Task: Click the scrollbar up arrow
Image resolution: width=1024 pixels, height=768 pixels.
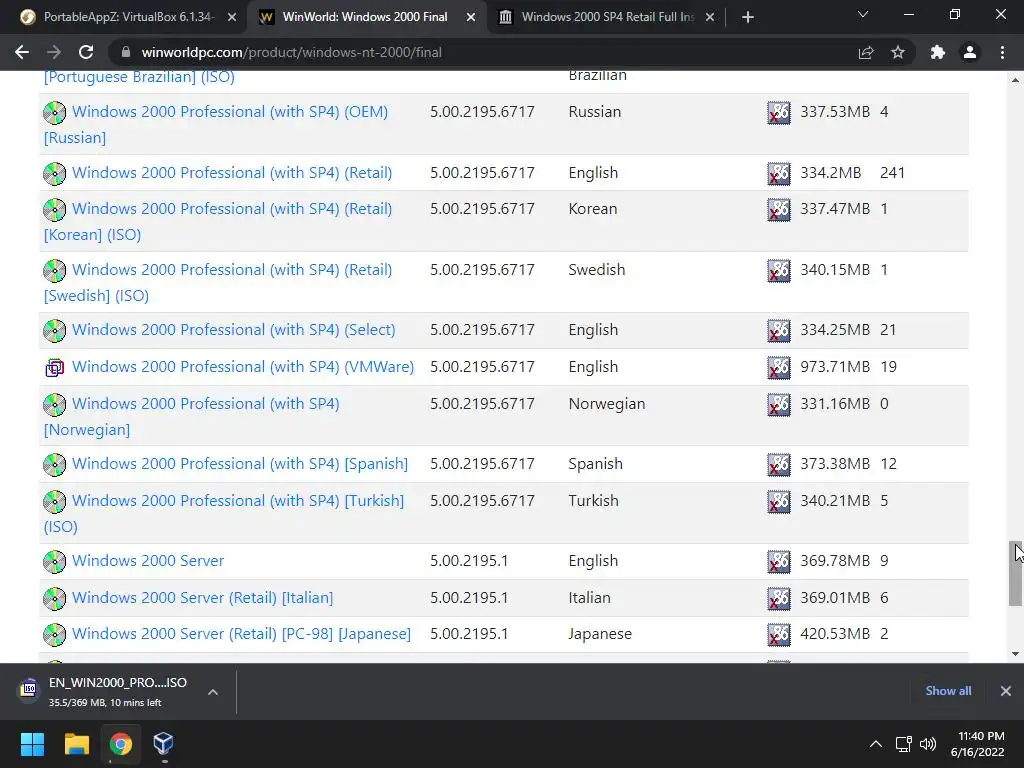Action: tap(1016, 80)
